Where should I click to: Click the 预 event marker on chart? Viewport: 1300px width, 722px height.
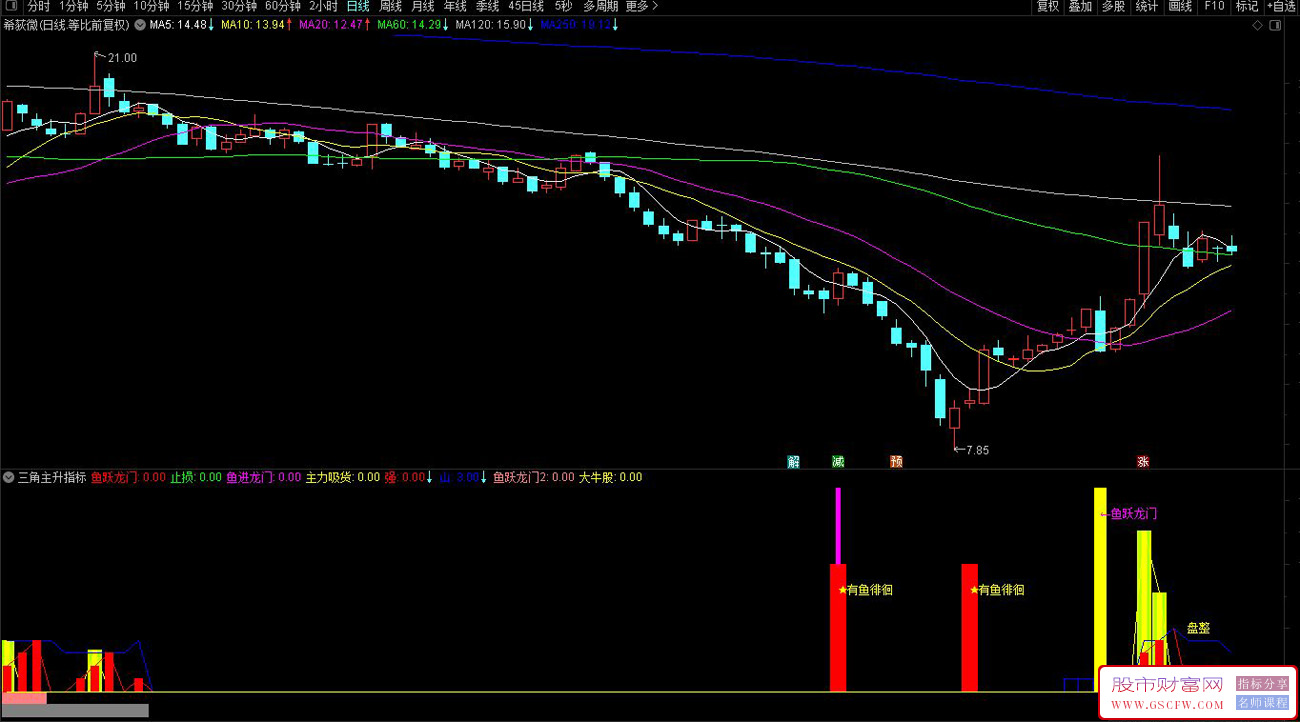coord(896,462)
